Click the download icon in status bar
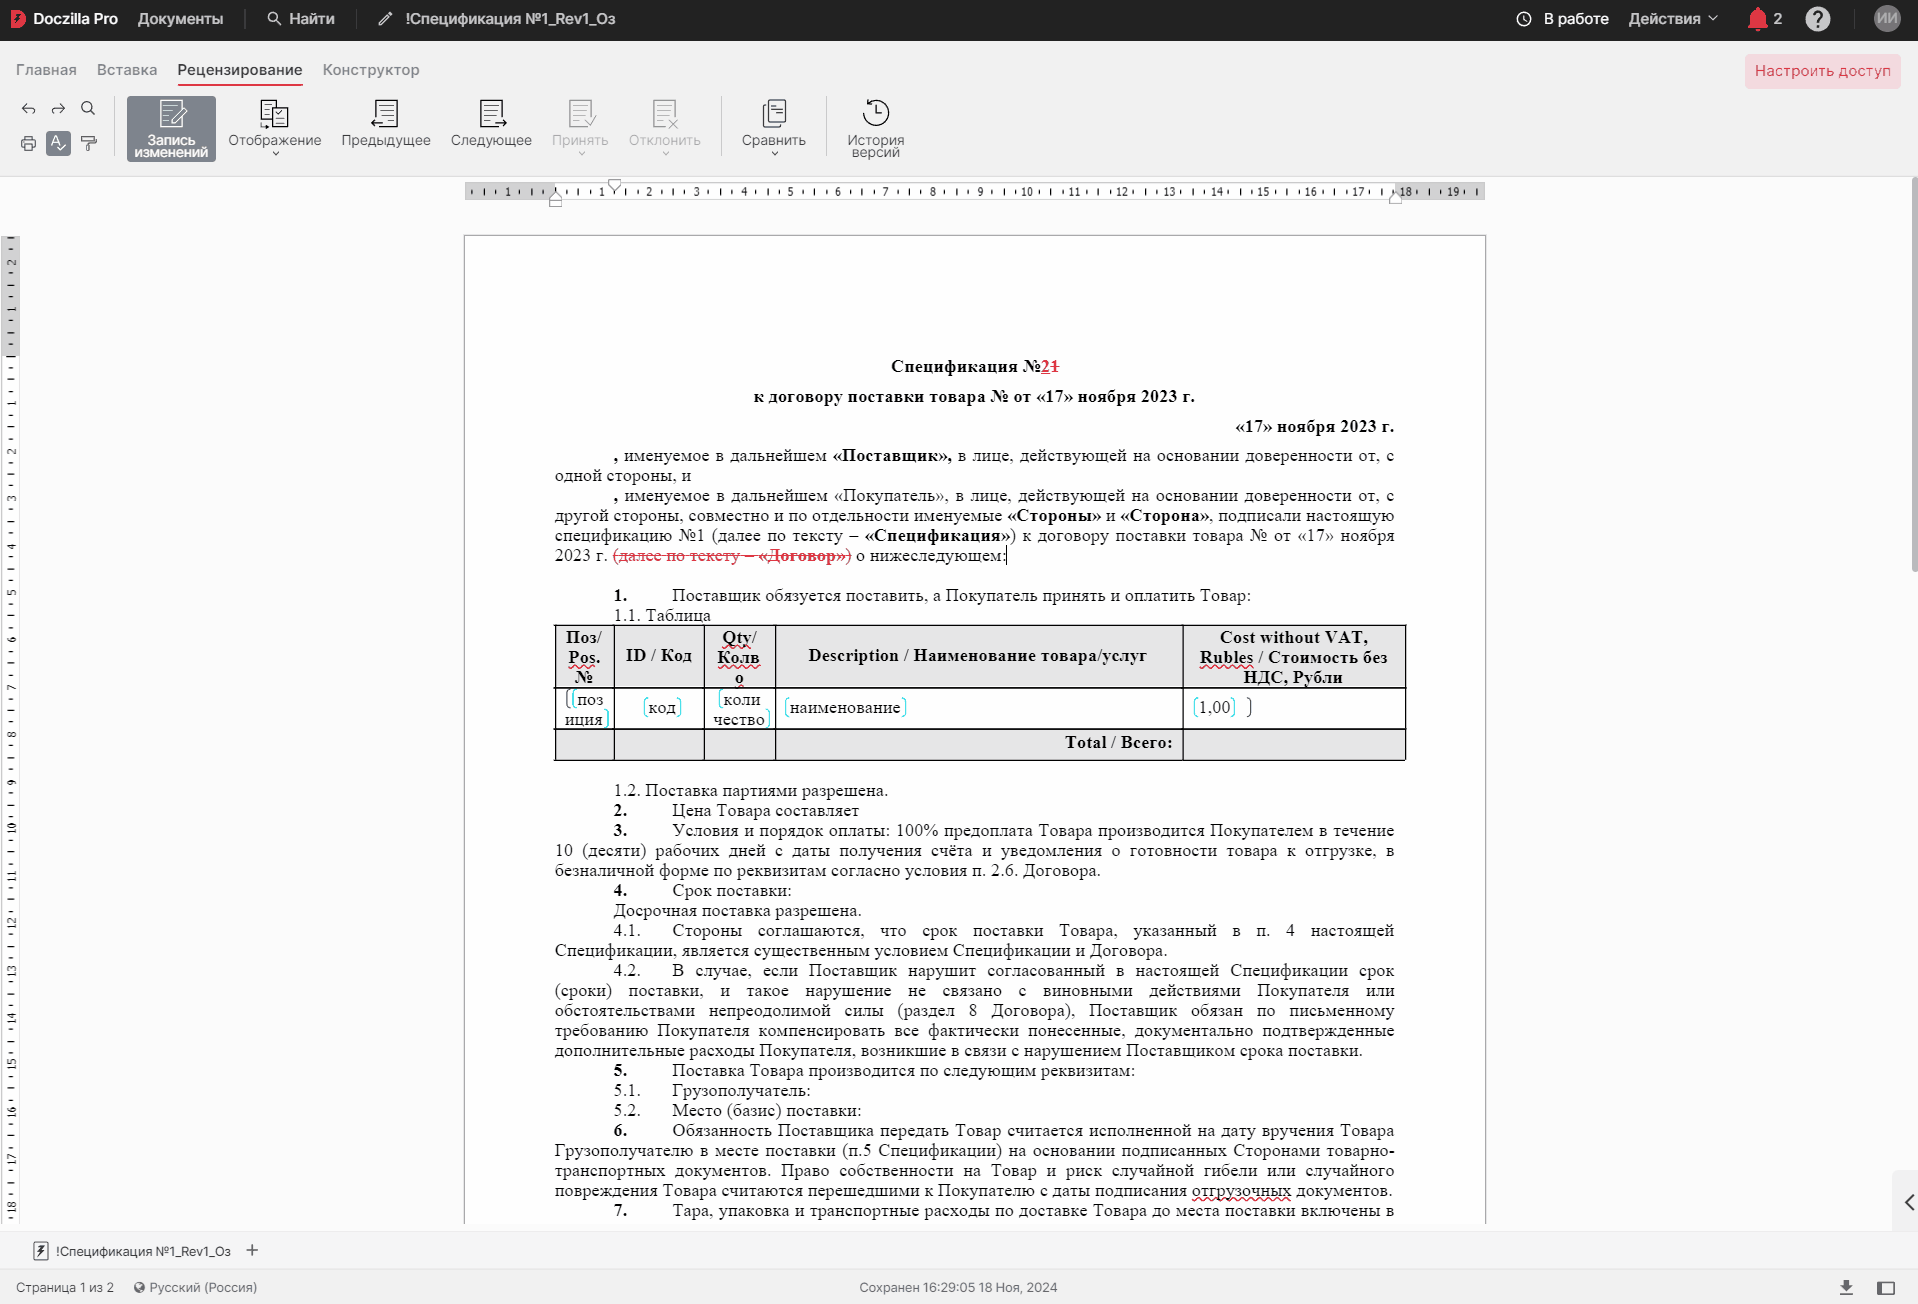The image size is (1918, 1304). pos(1846,1287)
